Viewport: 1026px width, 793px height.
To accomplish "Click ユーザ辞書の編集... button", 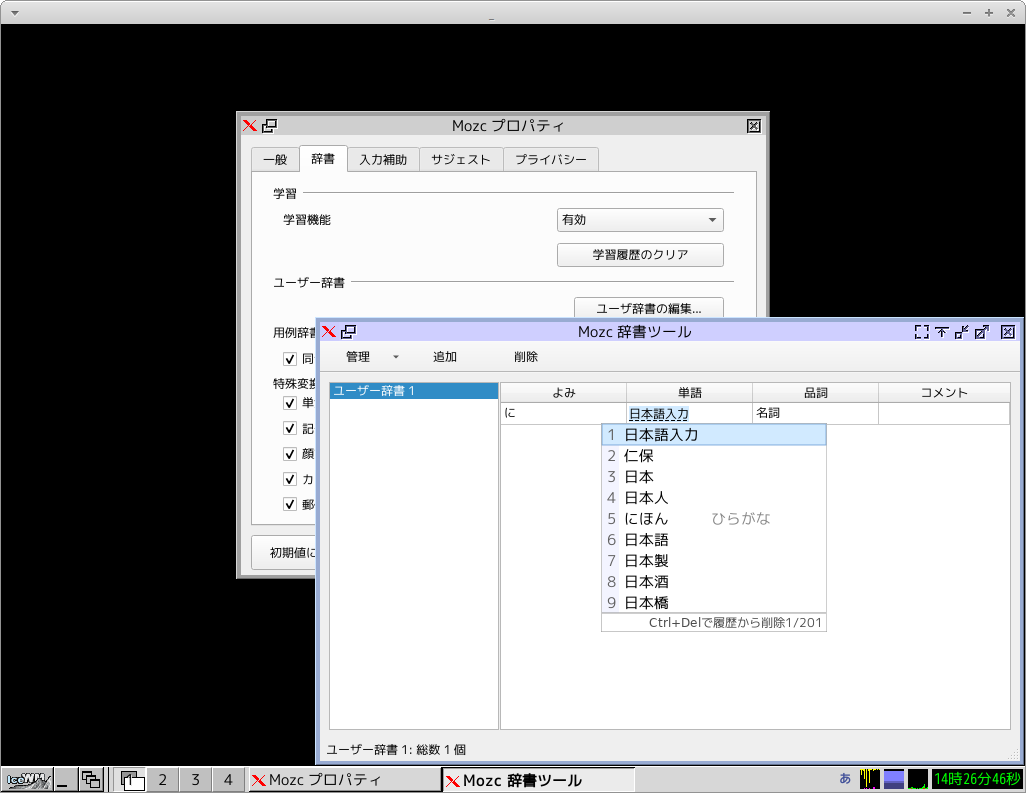I will point(648,308).
